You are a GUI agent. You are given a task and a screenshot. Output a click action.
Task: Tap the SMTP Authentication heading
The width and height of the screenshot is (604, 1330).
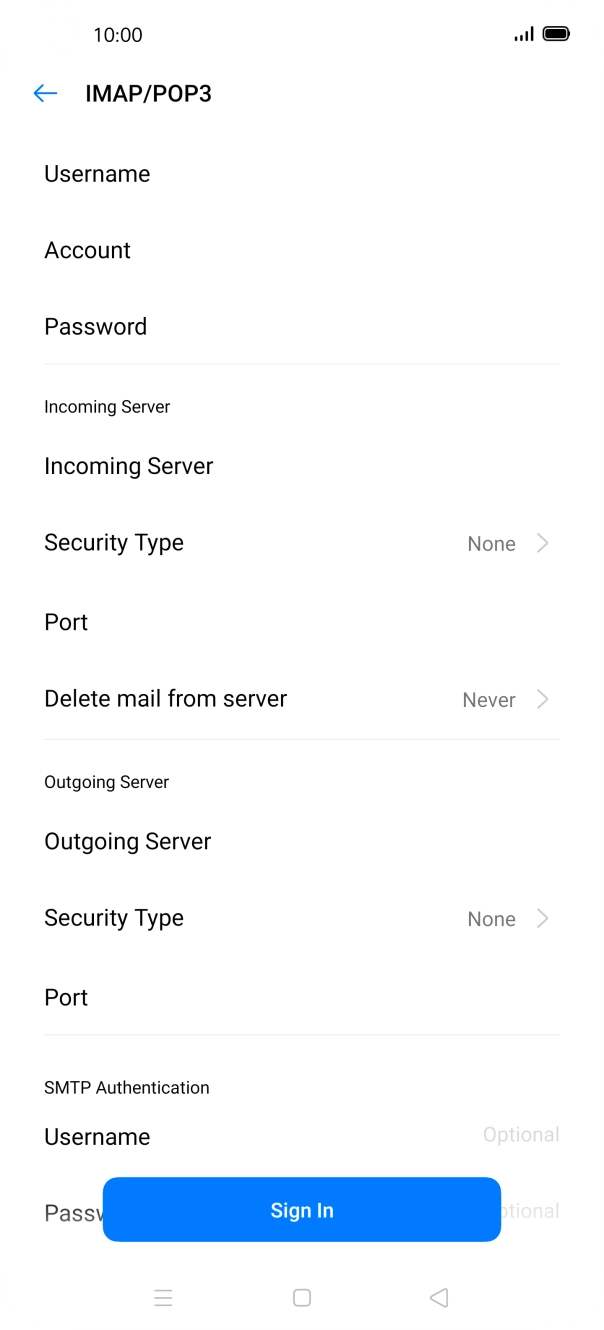(126, 1087)
